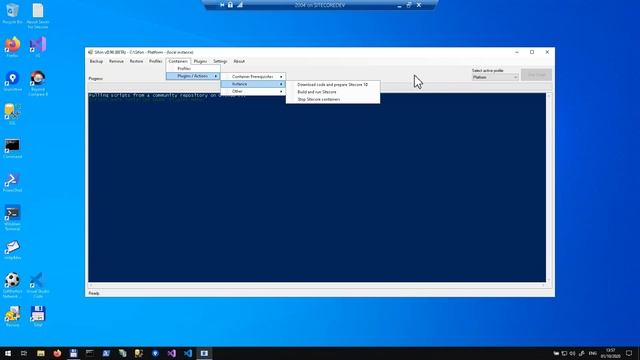Select Build and run Sitecore
Screen dimensions: 640x360
click(333, 92)
